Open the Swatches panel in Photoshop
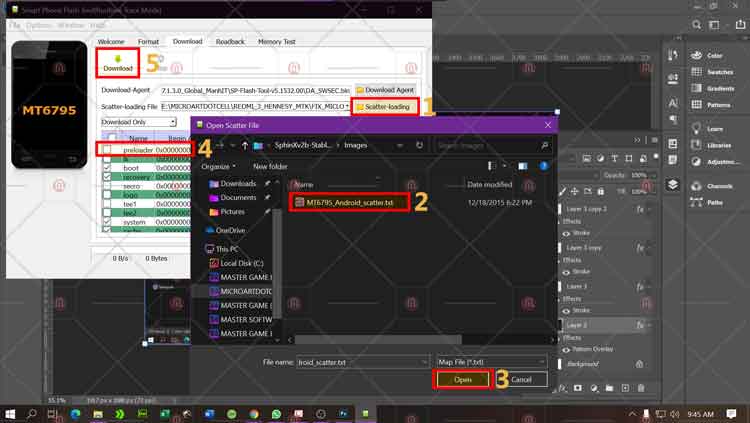 click(x=712, y=72)
